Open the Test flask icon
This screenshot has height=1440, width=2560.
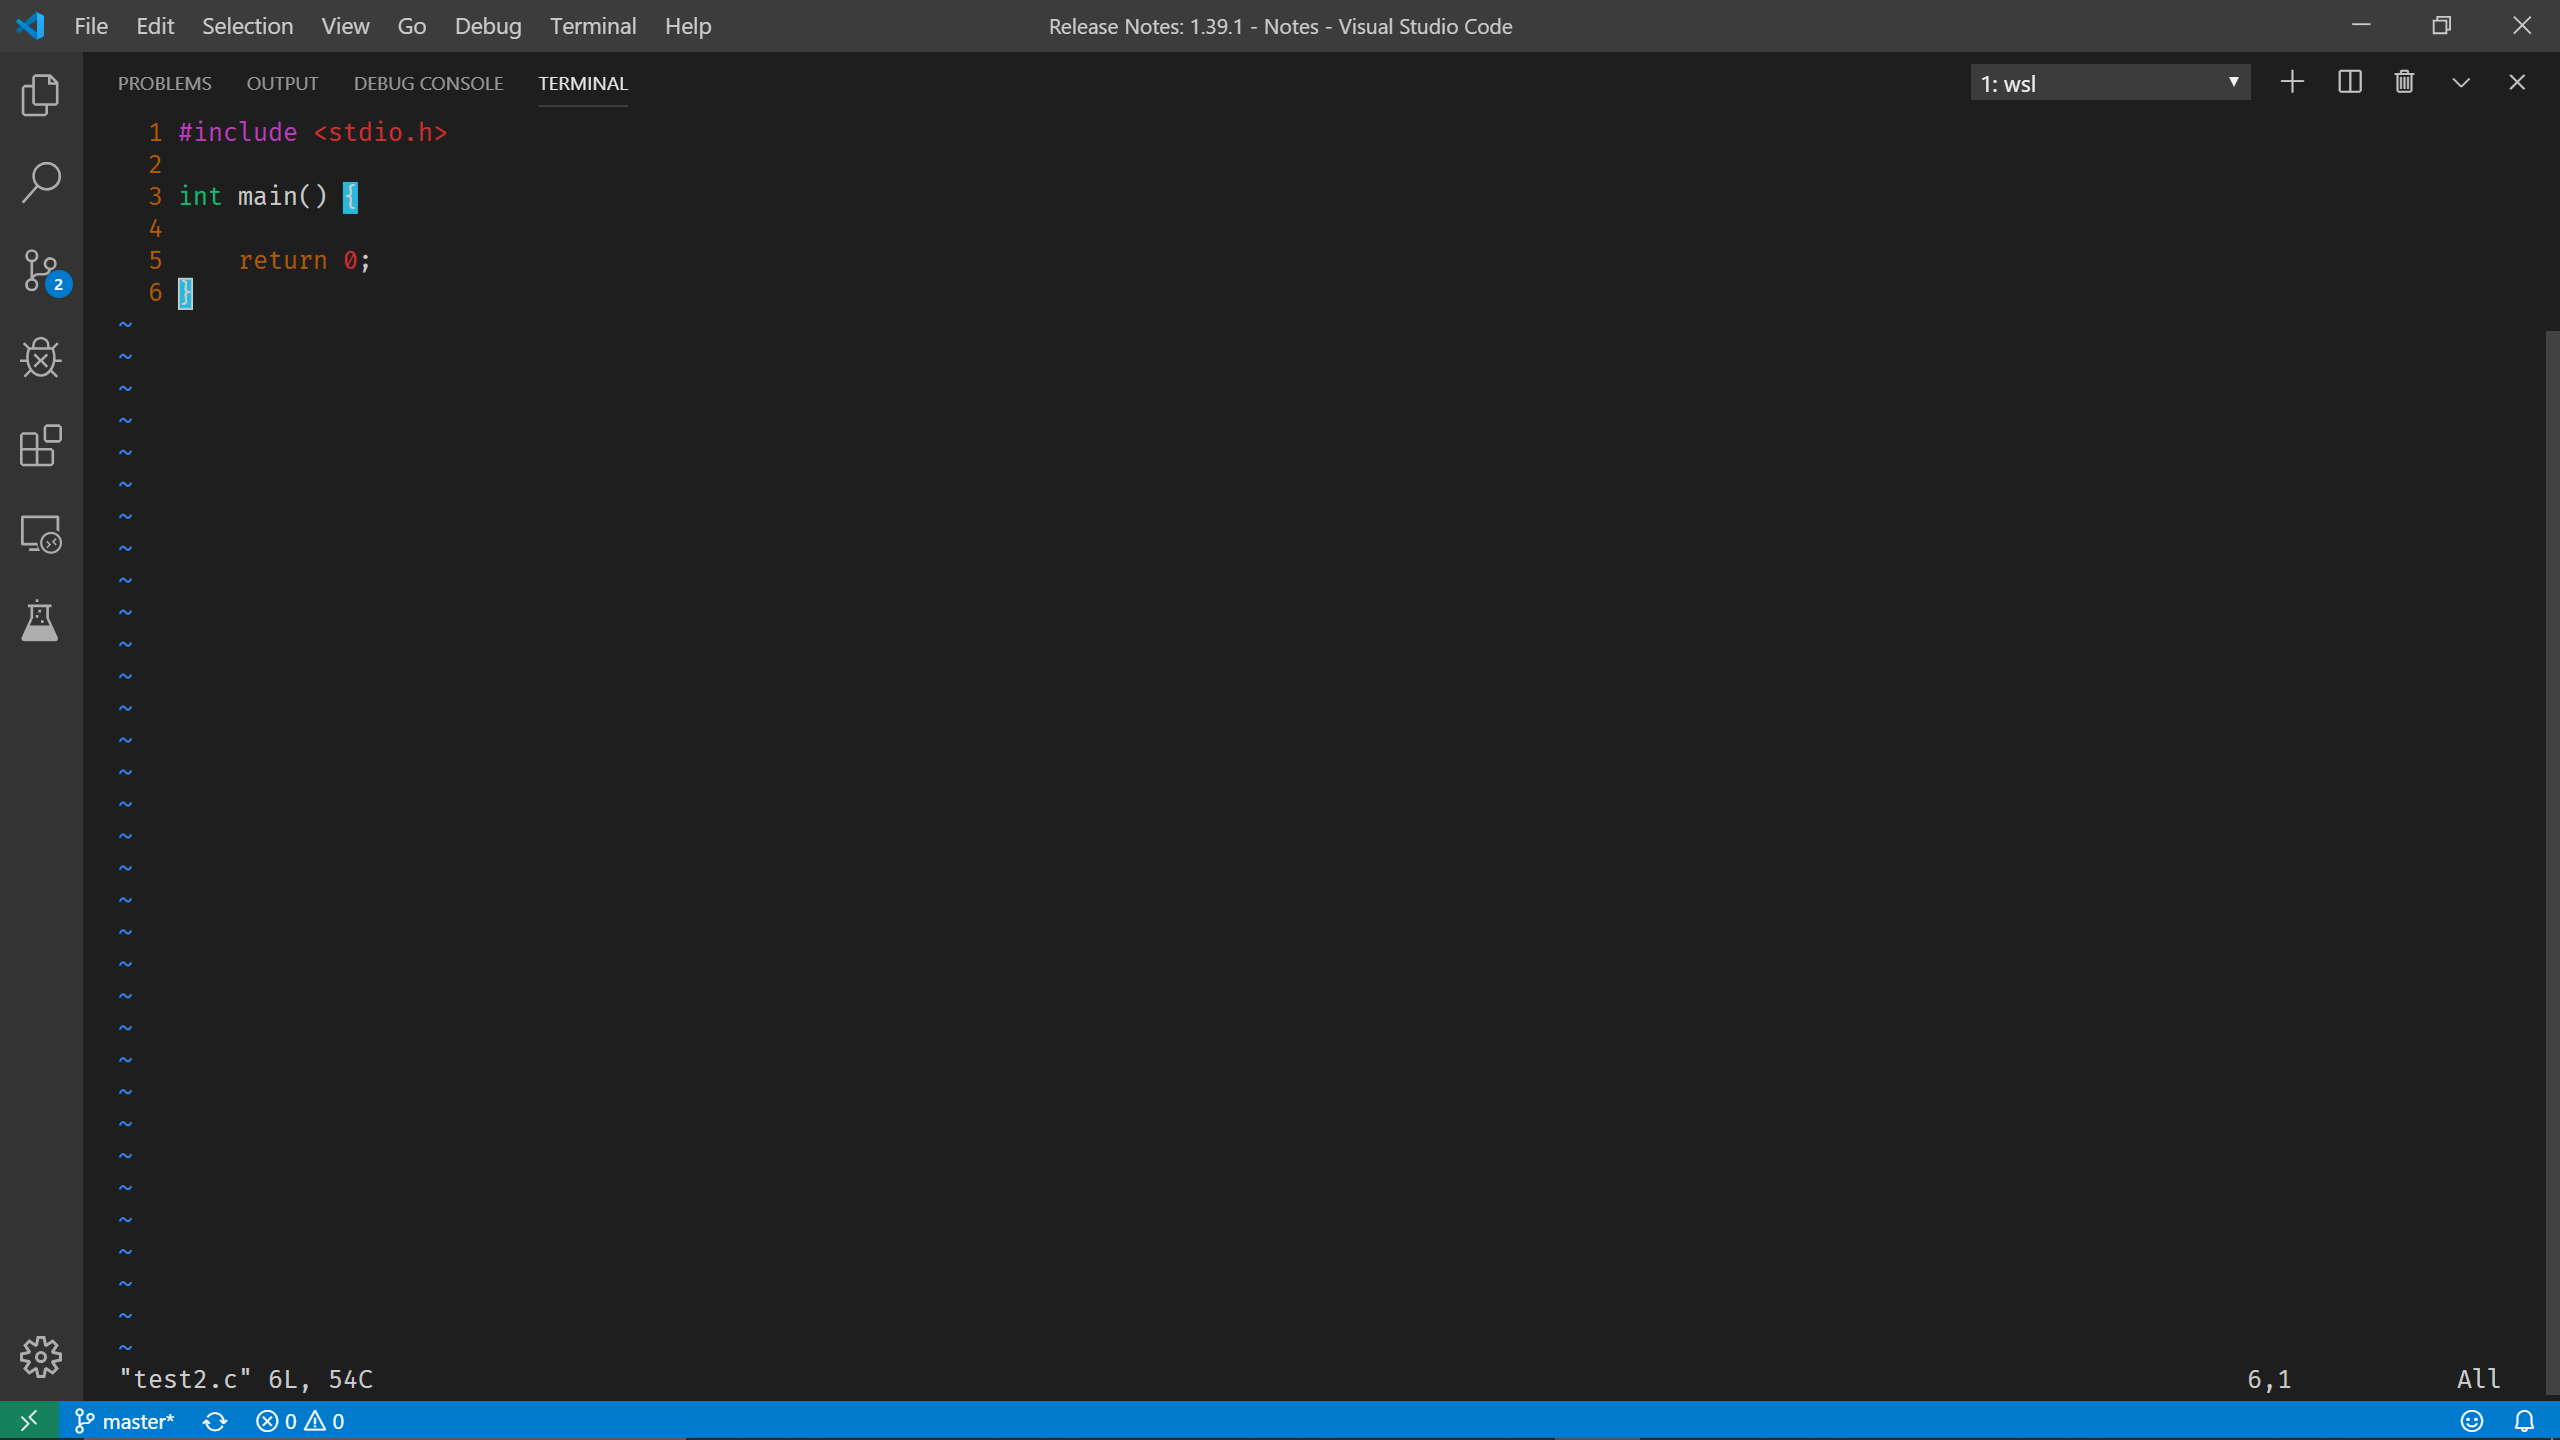[x=40, y=621]
